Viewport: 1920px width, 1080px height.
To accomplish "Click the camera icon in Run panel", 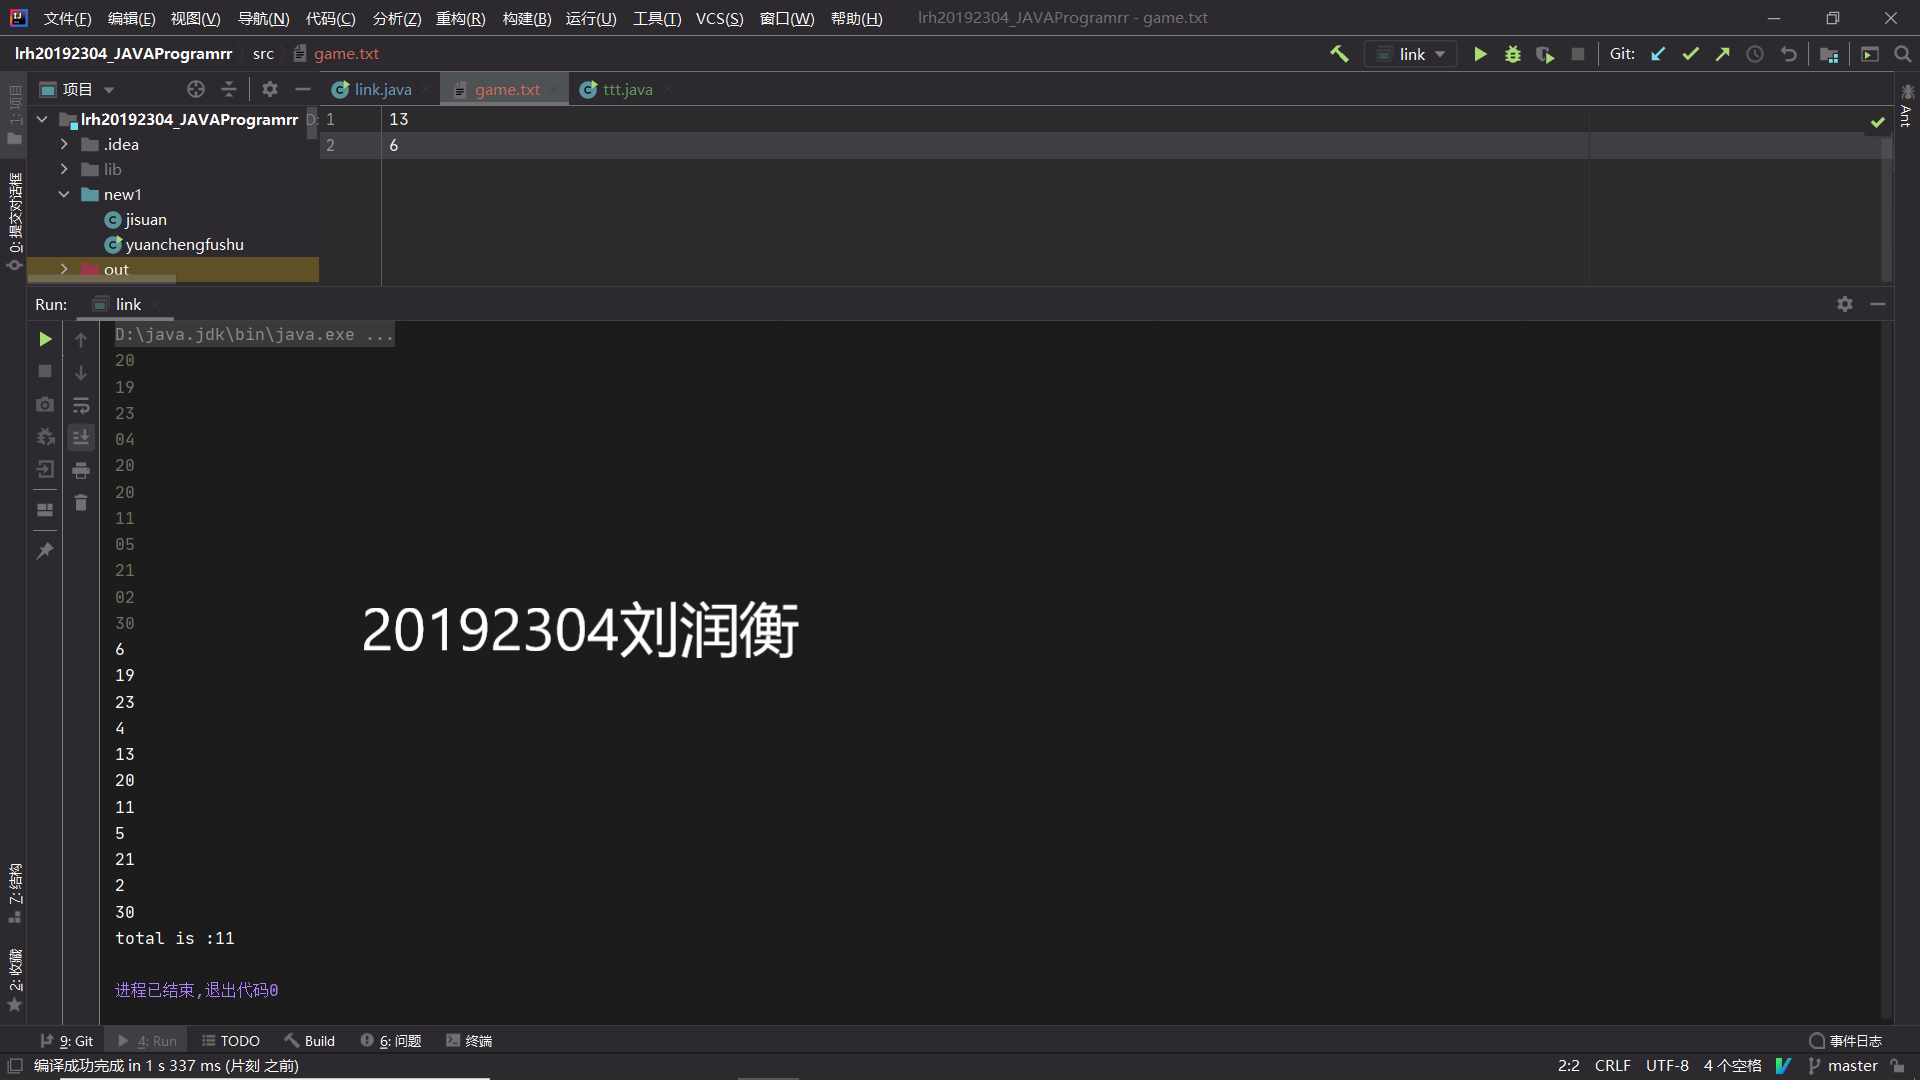I will tap(45, 404).
